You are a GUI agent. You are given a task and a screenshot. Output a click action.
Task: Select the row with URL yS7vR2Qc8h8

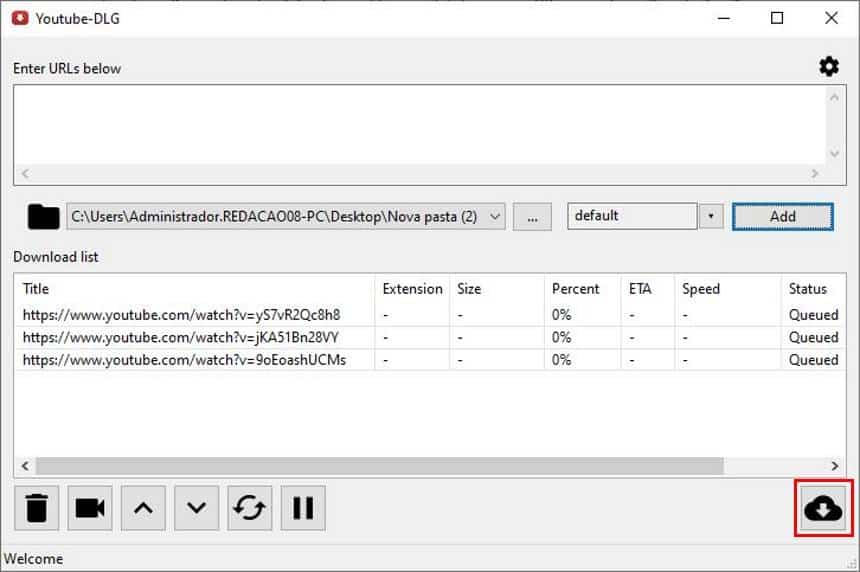click(430, 315)
